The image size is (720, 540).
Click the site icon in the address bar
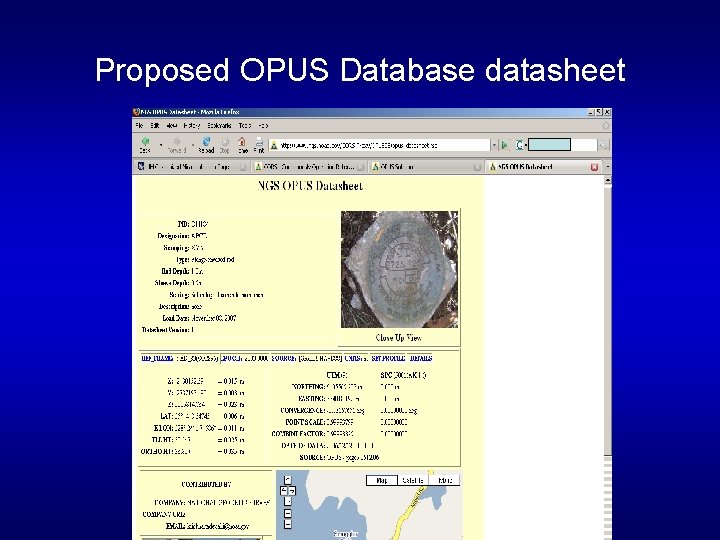[x=274, y=145]
